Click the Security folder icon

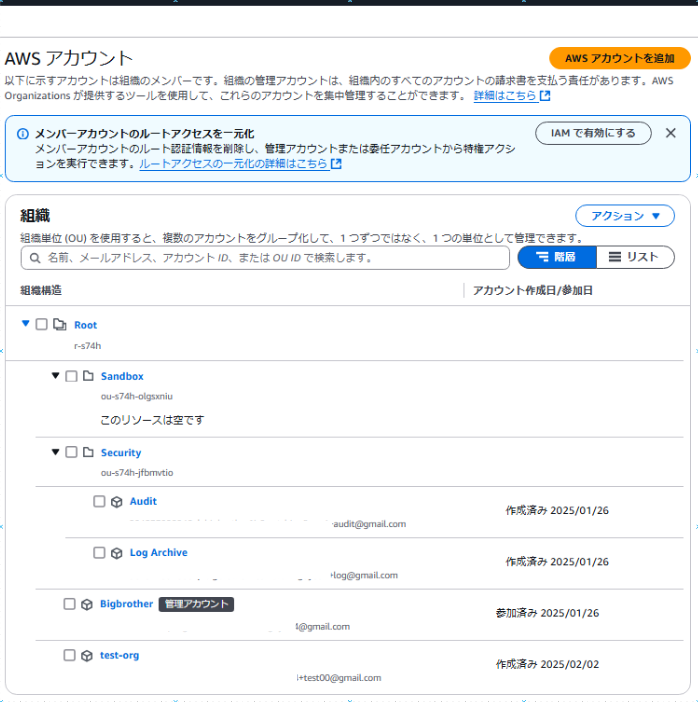88,452
